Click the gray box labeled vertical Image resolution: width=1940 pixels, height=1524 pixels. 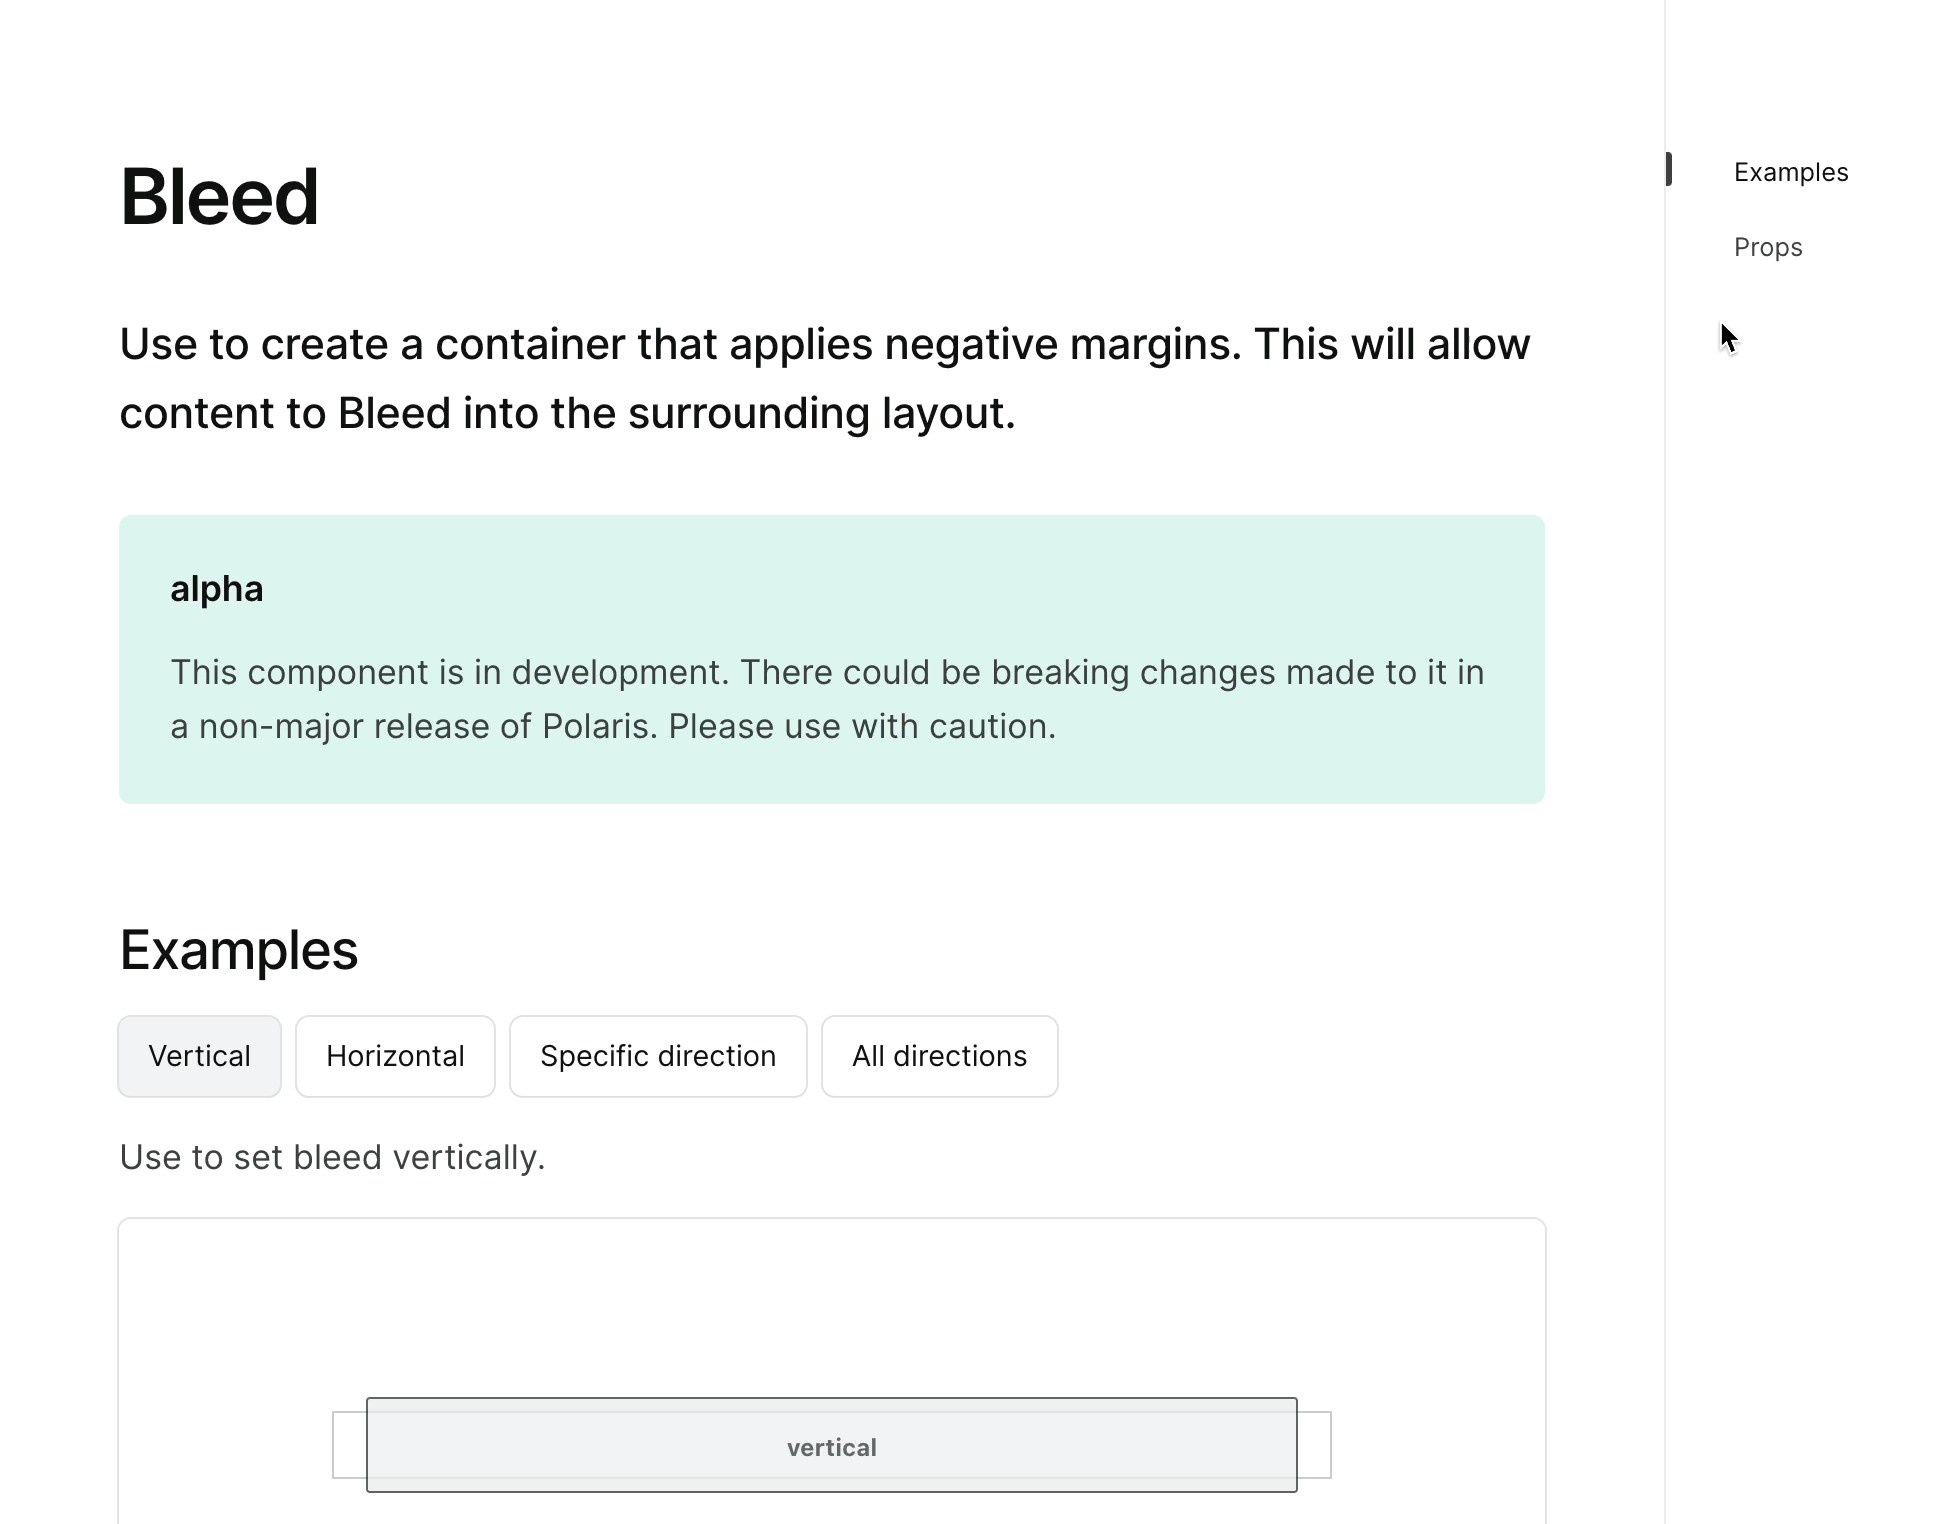(831, 1446)
